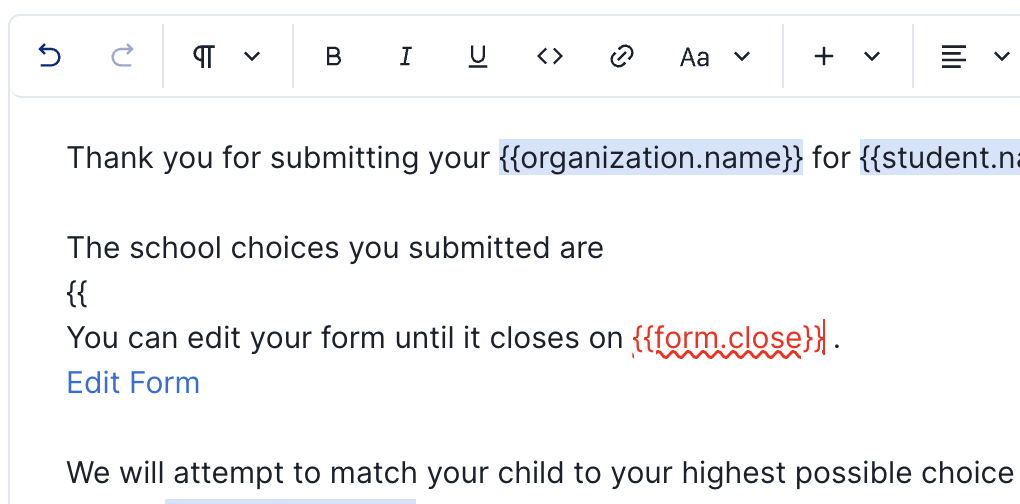
Task: Click the Edit Form link
Action: point(133,383)
